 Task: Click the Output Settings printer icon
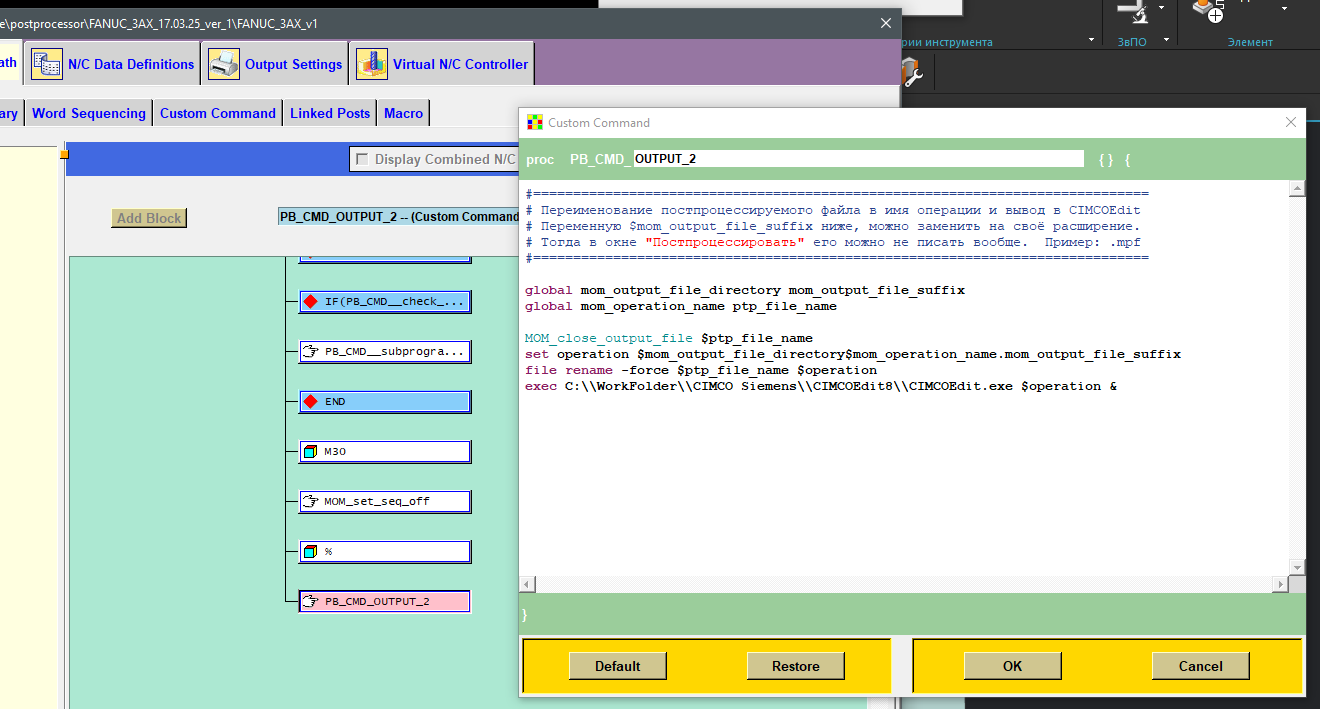tap(224, 64)
